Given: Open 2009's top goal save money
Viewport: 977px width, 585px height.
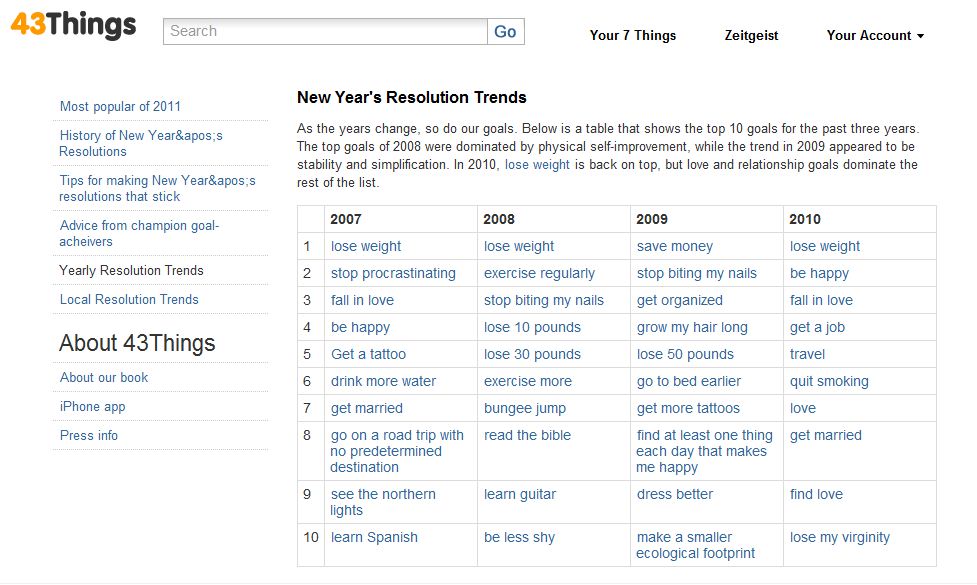Looking at the screenshot, I should (x=675, y=246).
